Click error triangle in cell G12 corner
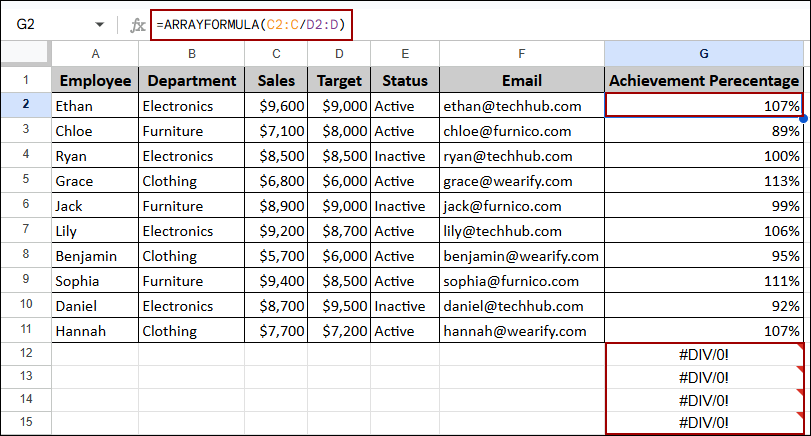The width and height of the screenshot is (811, 436). pos(799,347)
